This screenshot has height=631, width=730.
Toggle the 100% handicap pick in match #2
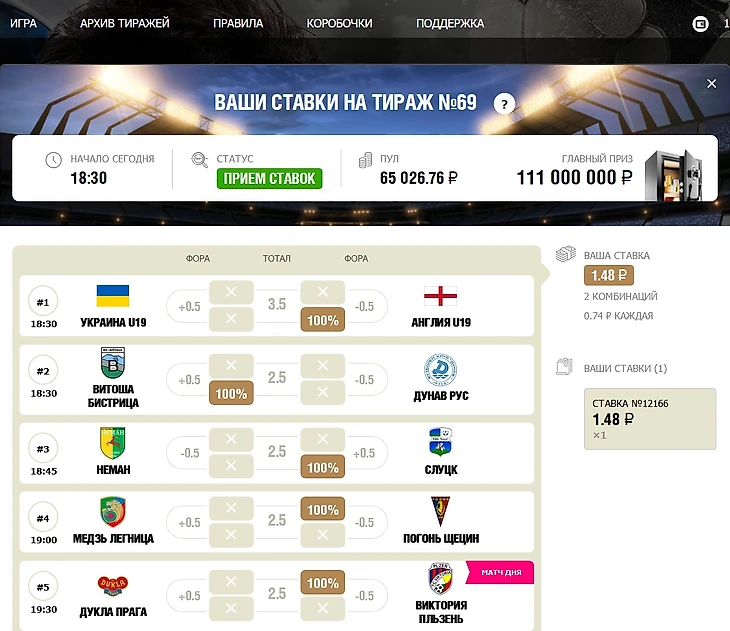click(x=231, y=393)
